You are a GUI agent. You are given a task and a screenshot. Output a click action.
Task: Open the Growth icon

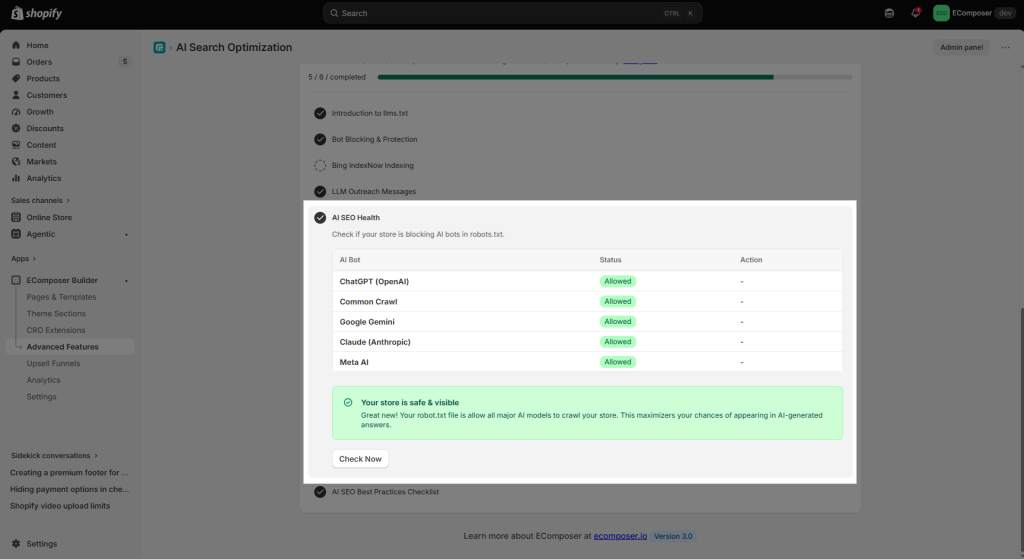16,112
